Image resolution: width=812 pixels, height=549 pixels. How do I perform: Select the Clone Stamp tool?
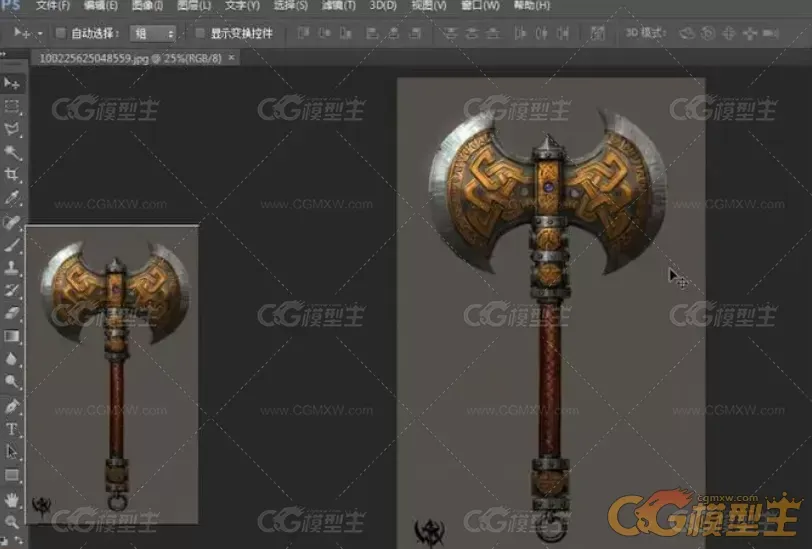pyautogui.click(x=11, y=267)
